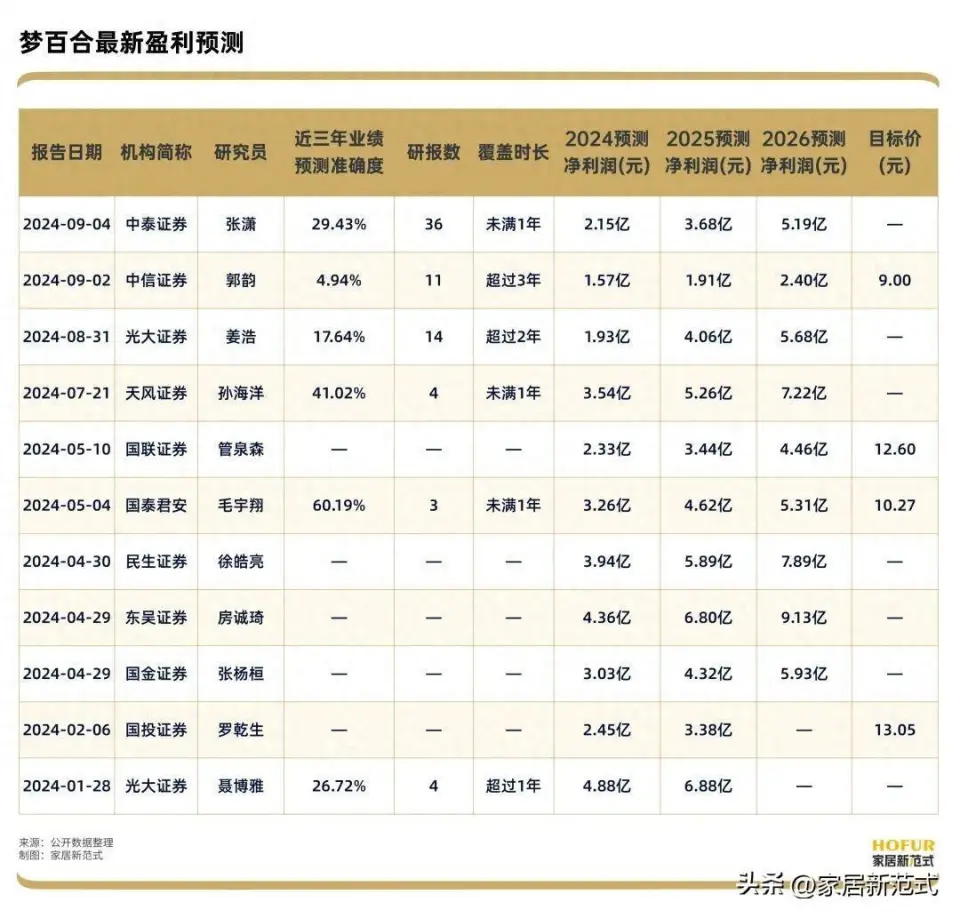This screenshot has height=918, width=960.
Task: Select the 报告日期 column header
Action: pos(66,152)
